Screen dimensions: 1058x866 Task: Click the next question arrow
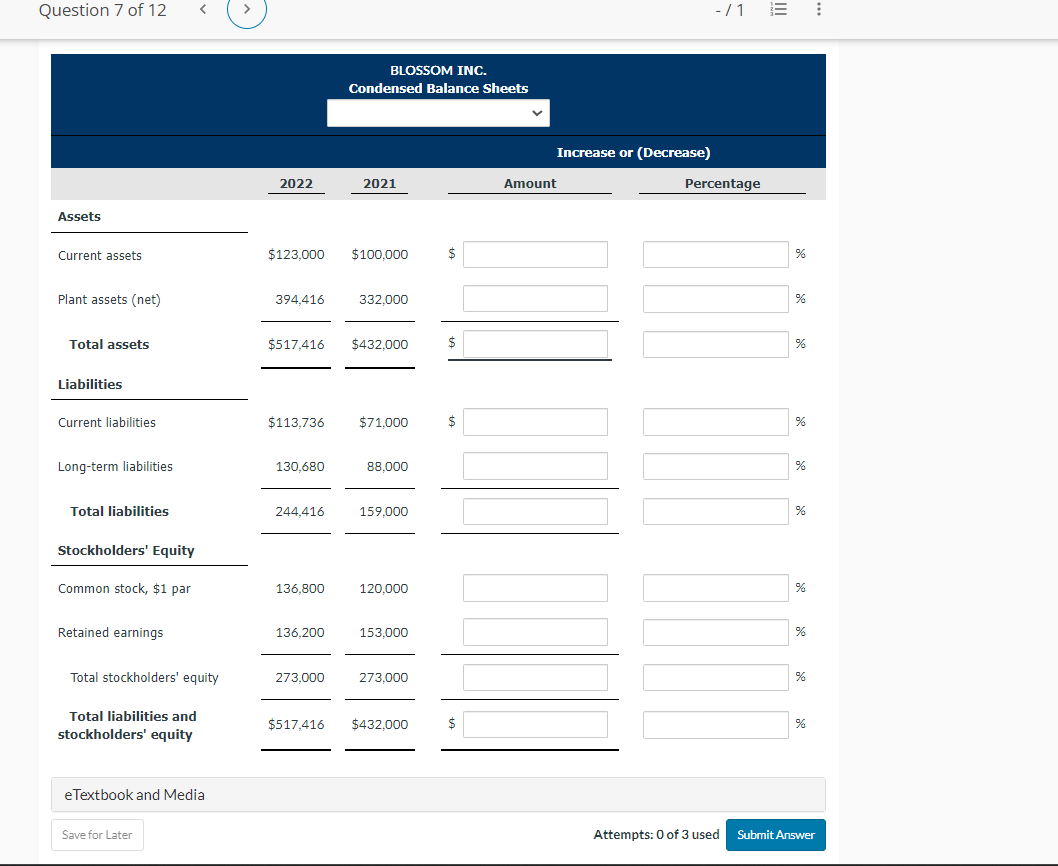pyautogui.click(x=246, y=13)
